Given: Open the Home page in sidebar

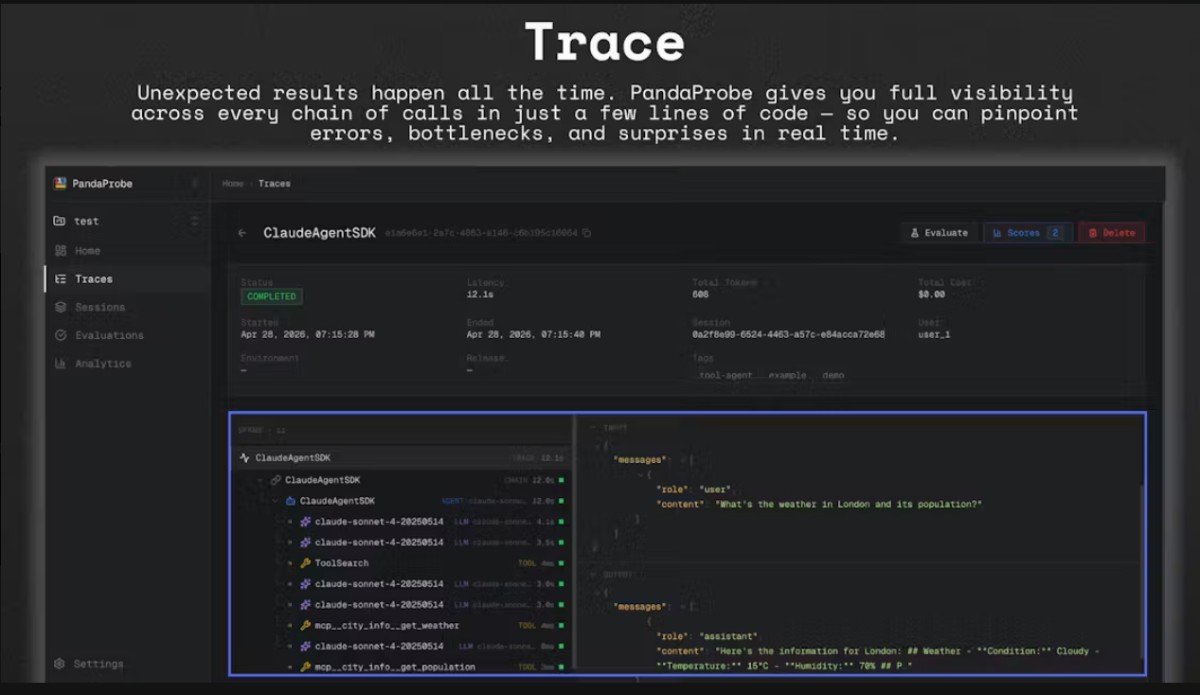Looking at the screenshot, I should coord(127,251).
